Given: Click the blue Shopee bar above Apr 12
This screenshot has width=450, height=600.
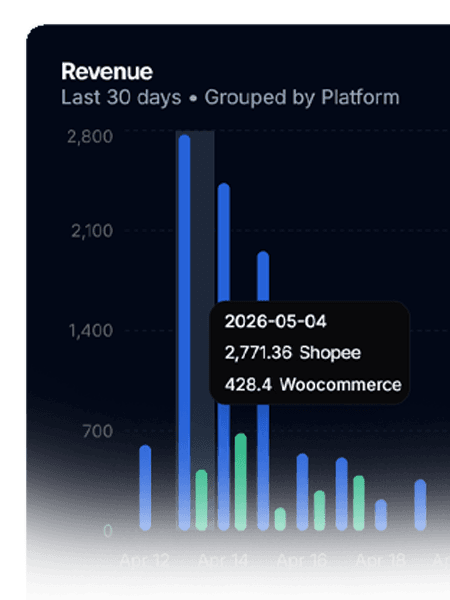Looking at the screenshot, I should [145, 488].
